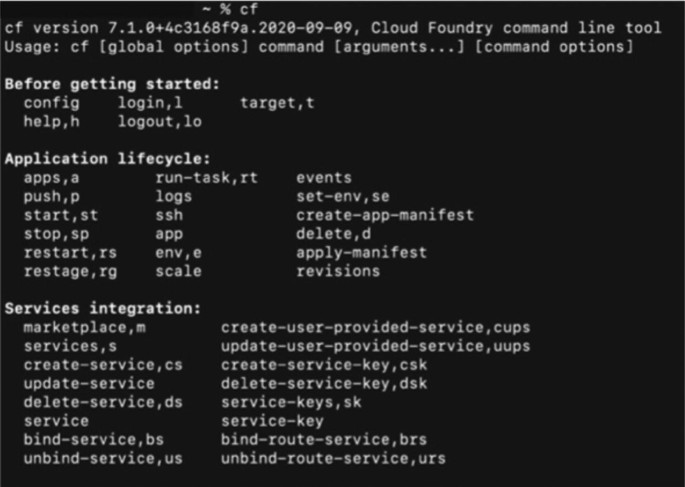Click the 'apps,a' command entry
The width and height of the screenshot is (685, 487).
click(x=51, y=177)
